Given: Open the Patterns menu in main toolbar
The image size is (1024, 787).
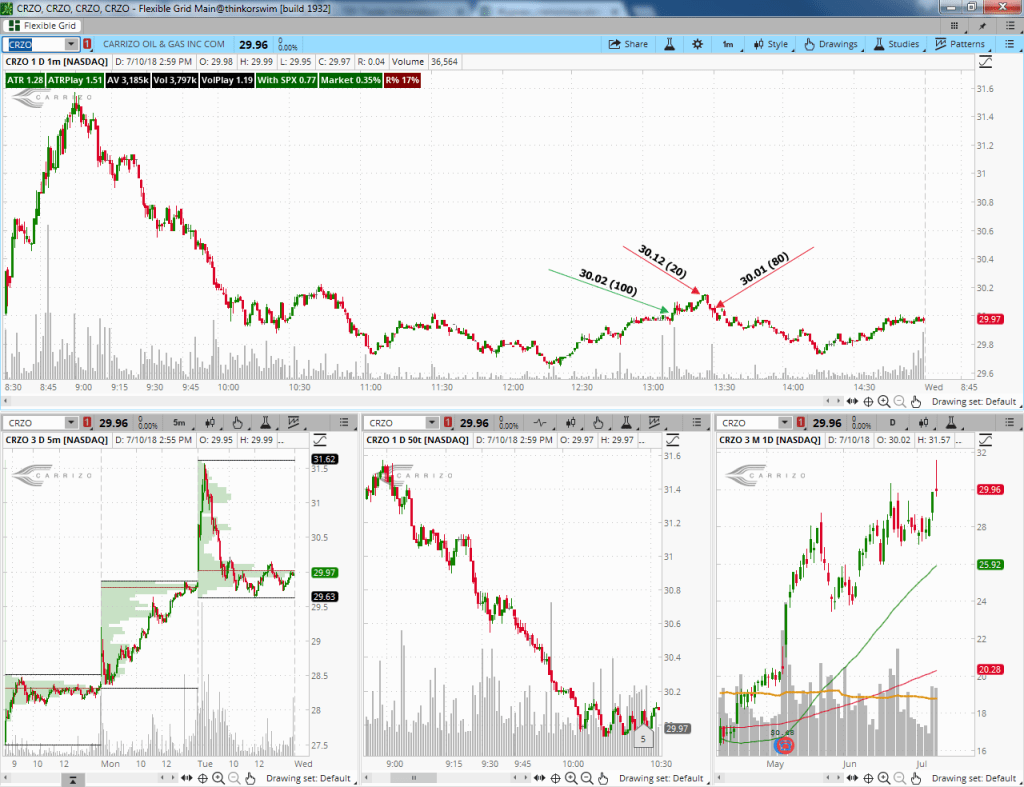Looking at the screenshot, I should click(959, 44).
